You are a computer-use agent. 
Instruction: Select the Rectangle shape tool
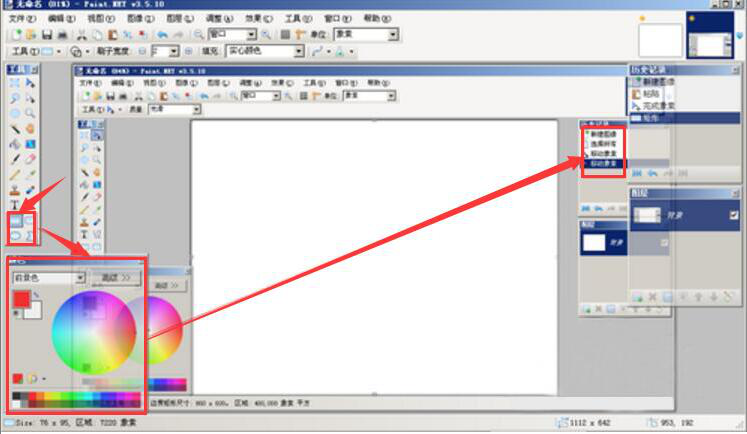16,220
